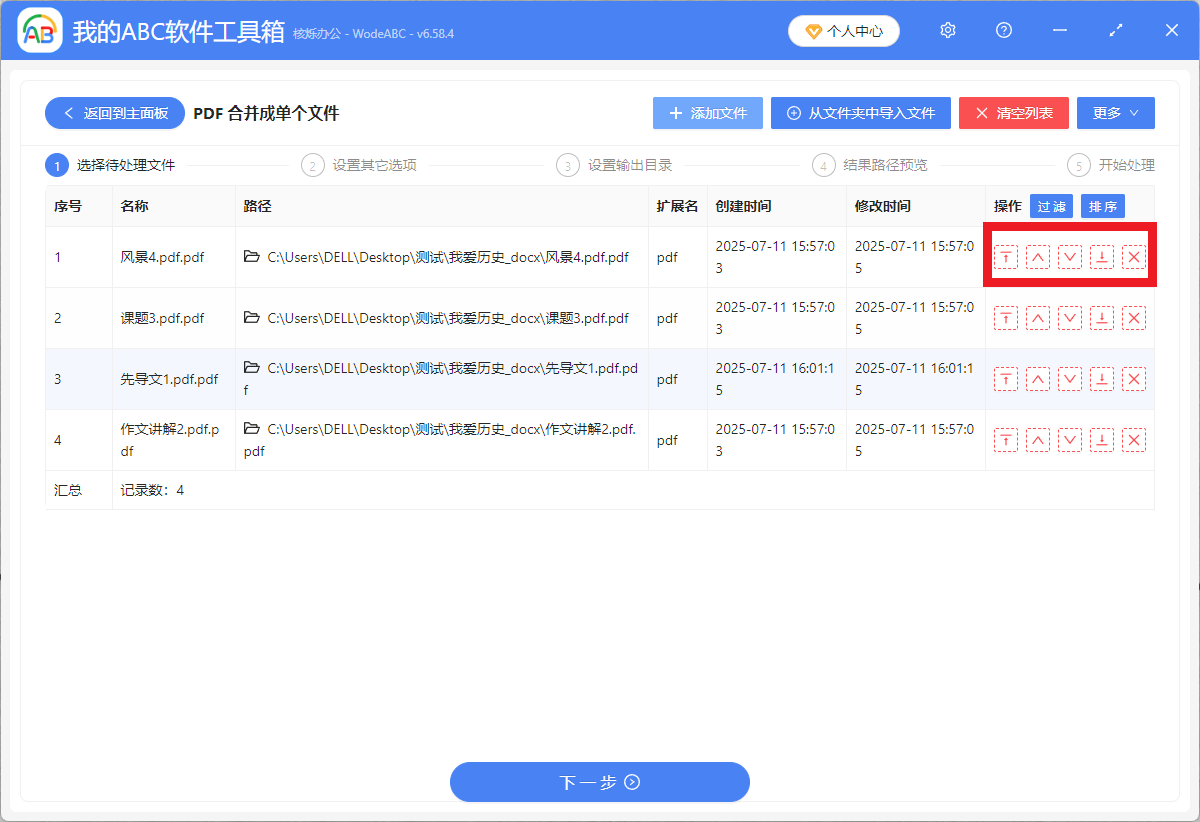Image resolution: width=1200 pixels, height=822 pixels.
Task: Proceed by clicking 下一步
Action: [599, 782]
